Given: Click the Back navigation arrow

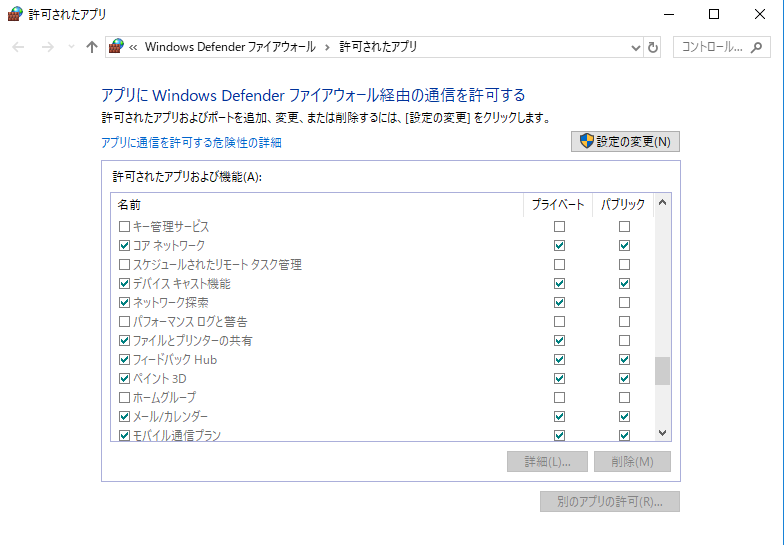Looking at the screenshot, I should (18, 47).
